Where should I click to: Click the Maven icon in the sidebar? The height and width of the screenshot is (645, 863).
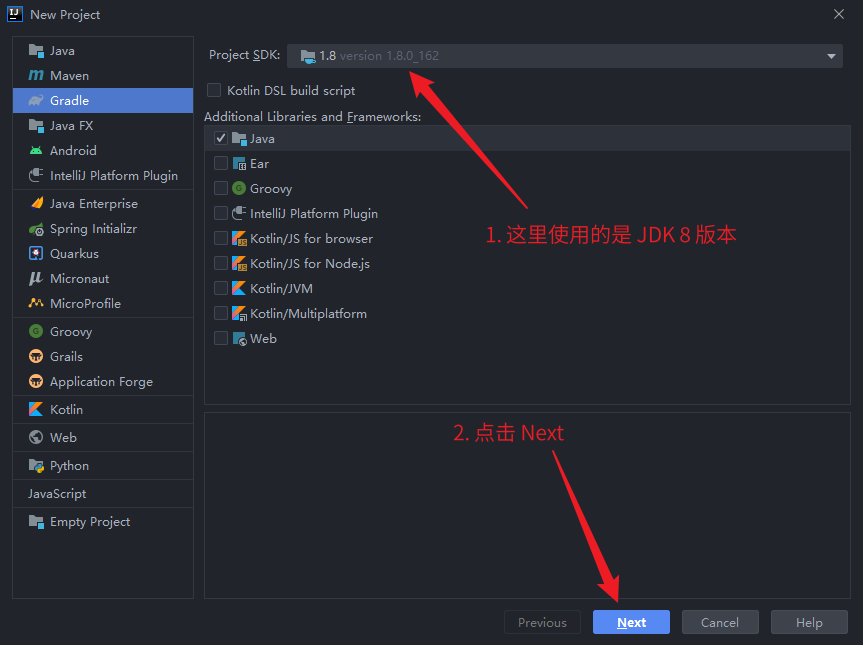coord(36,76)
